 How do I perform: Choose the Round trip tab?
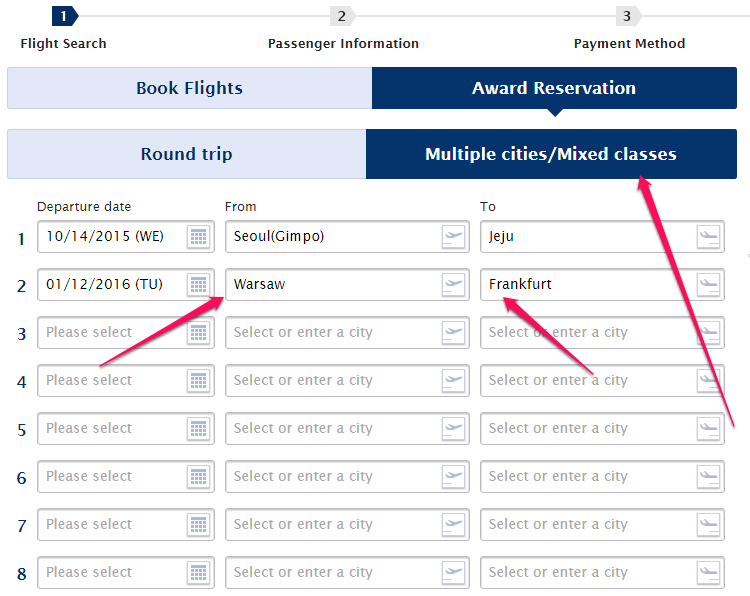pos(187,154)
